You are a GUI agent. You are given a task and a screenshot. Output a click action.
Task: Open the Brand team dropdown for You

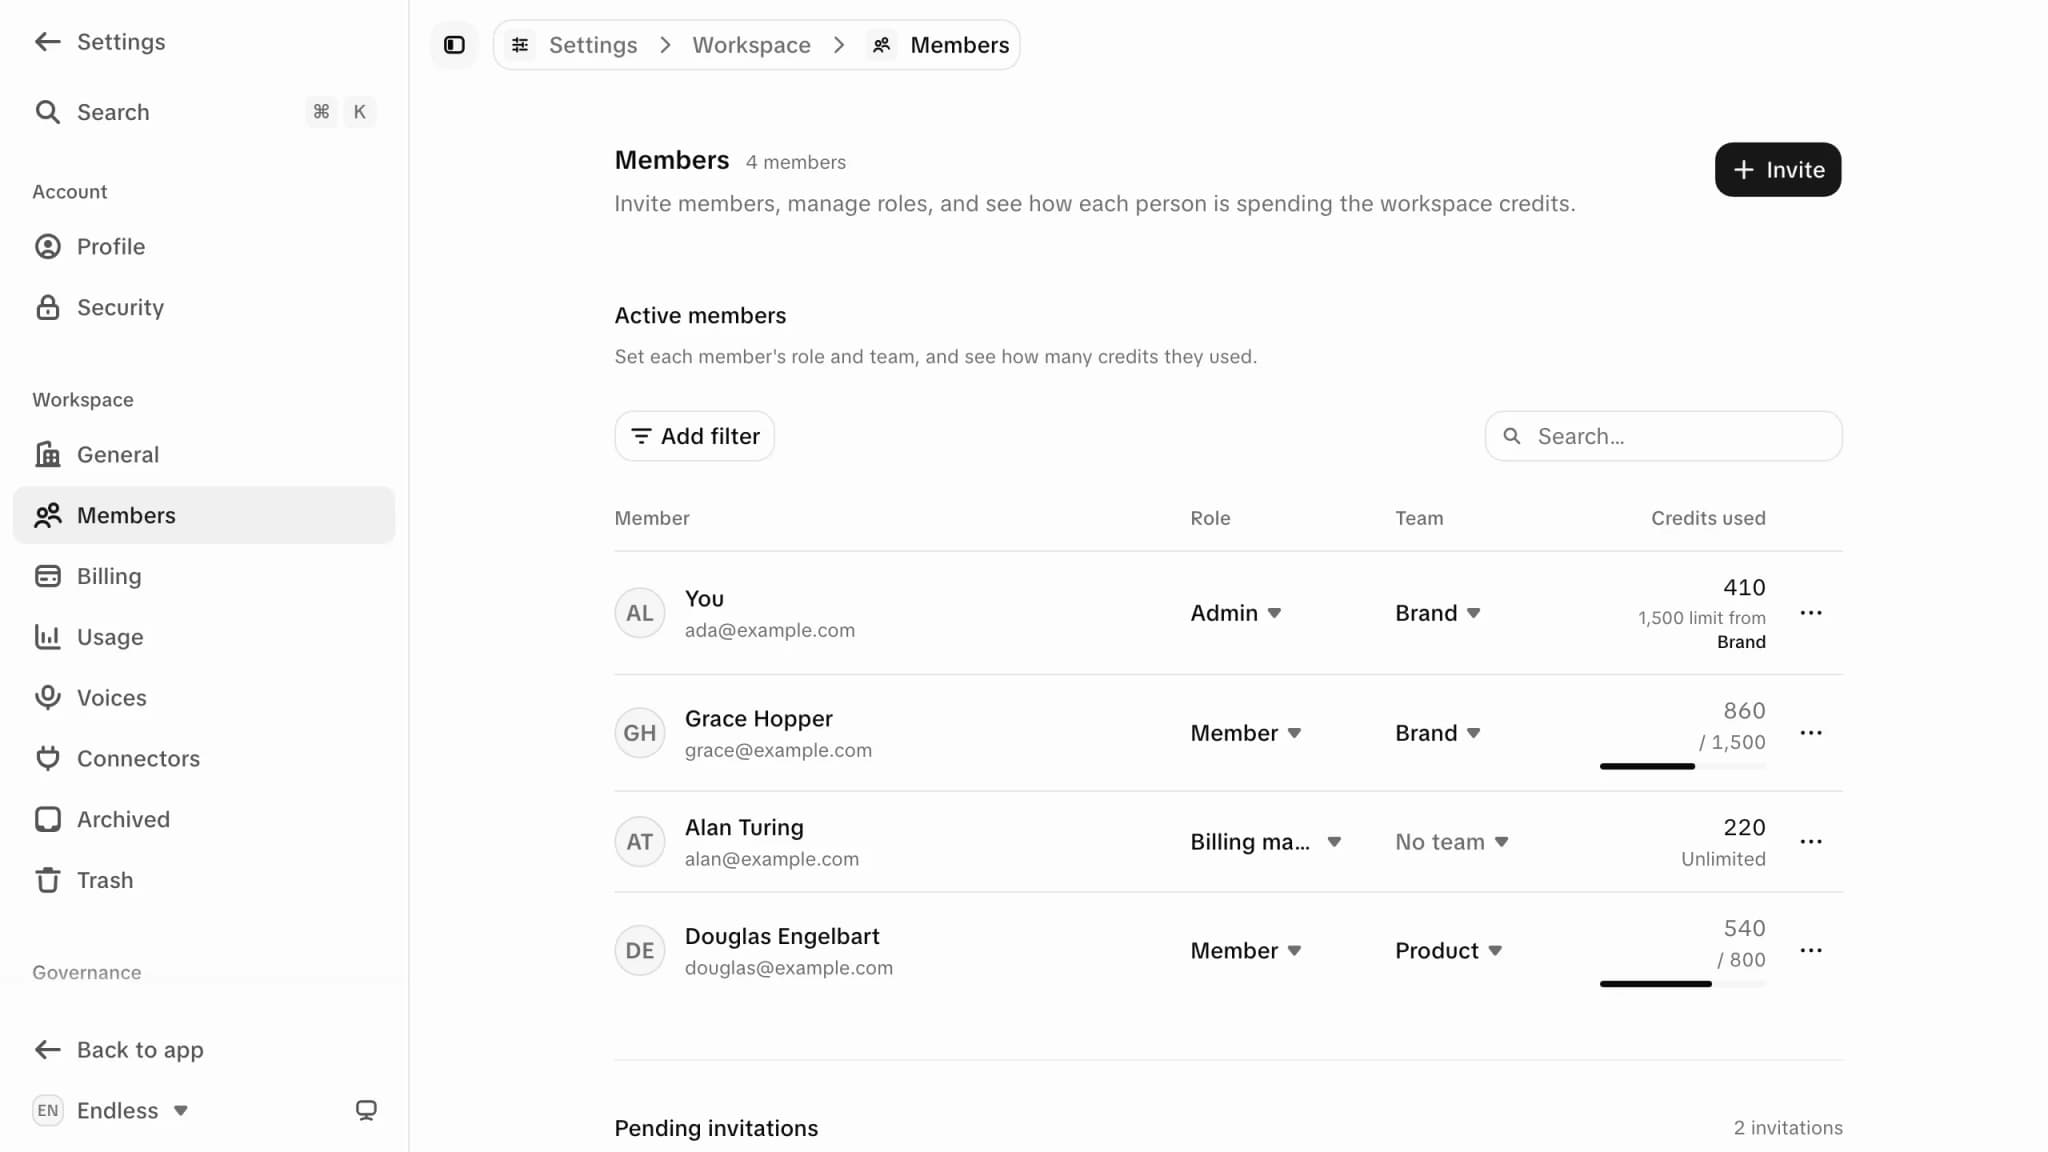(1438, 613)
